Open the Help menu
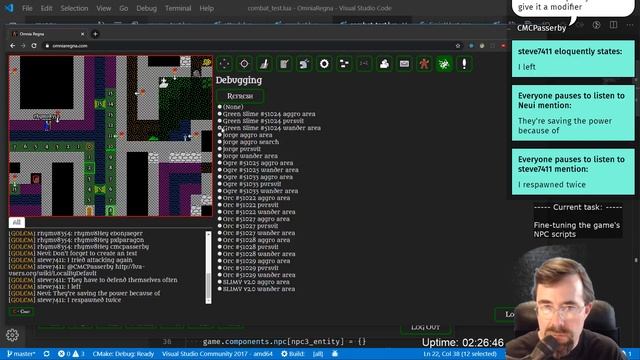 point(207,8)
